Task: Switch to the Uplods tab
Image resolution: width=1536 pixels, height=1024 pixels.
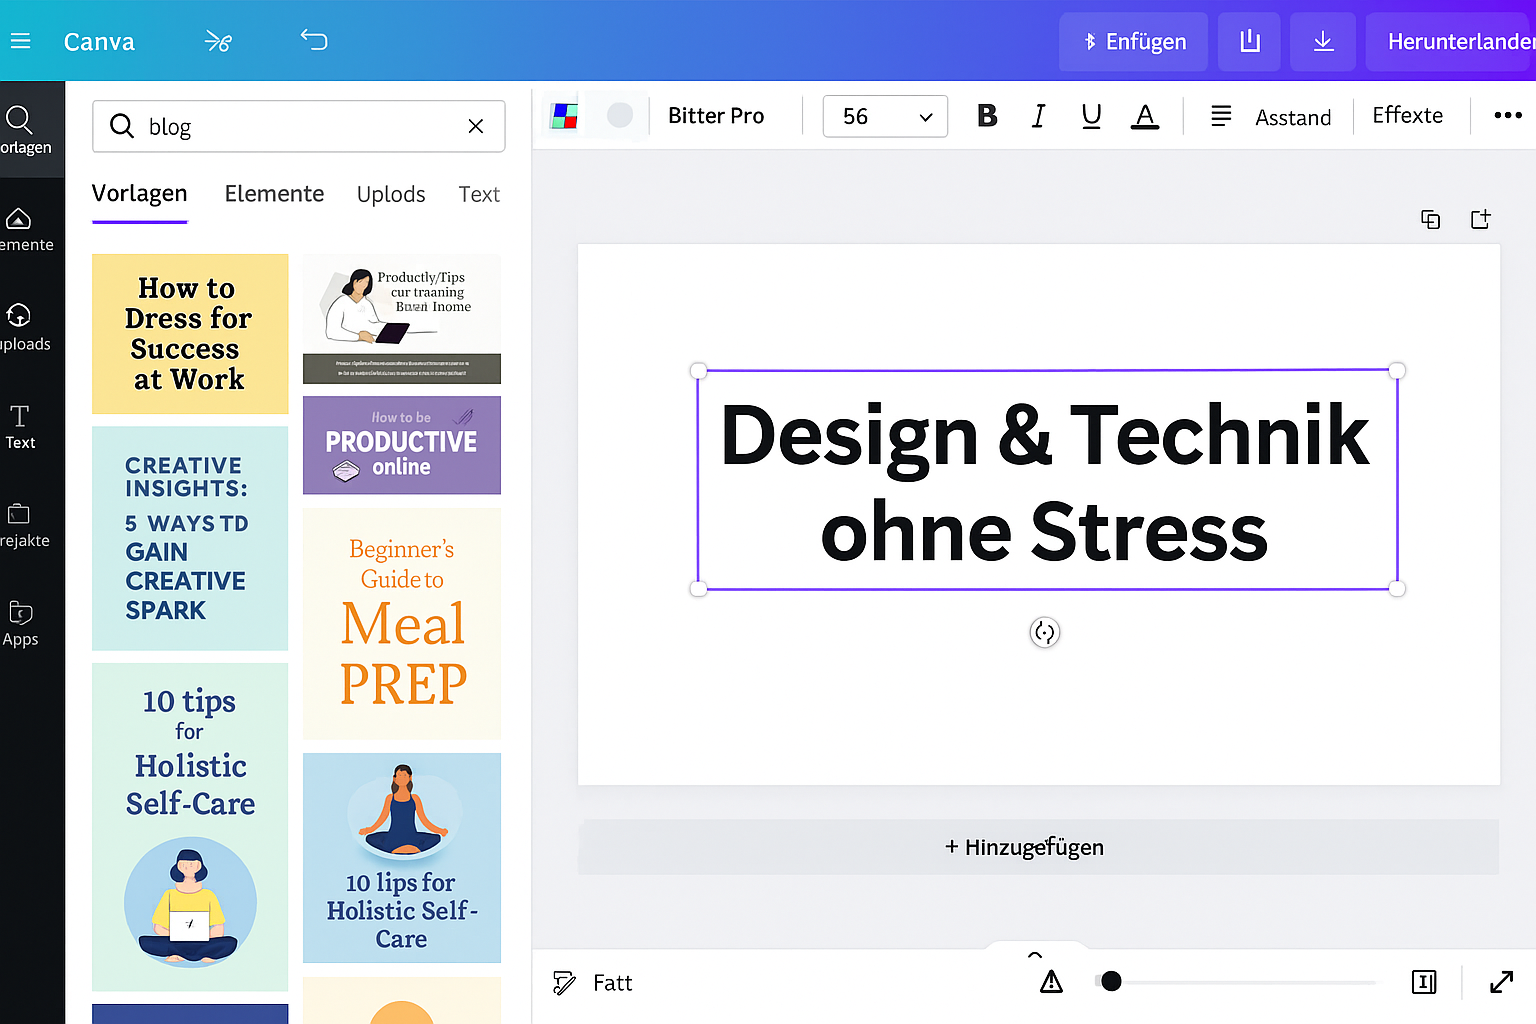Action: click(x=391, y=194)
